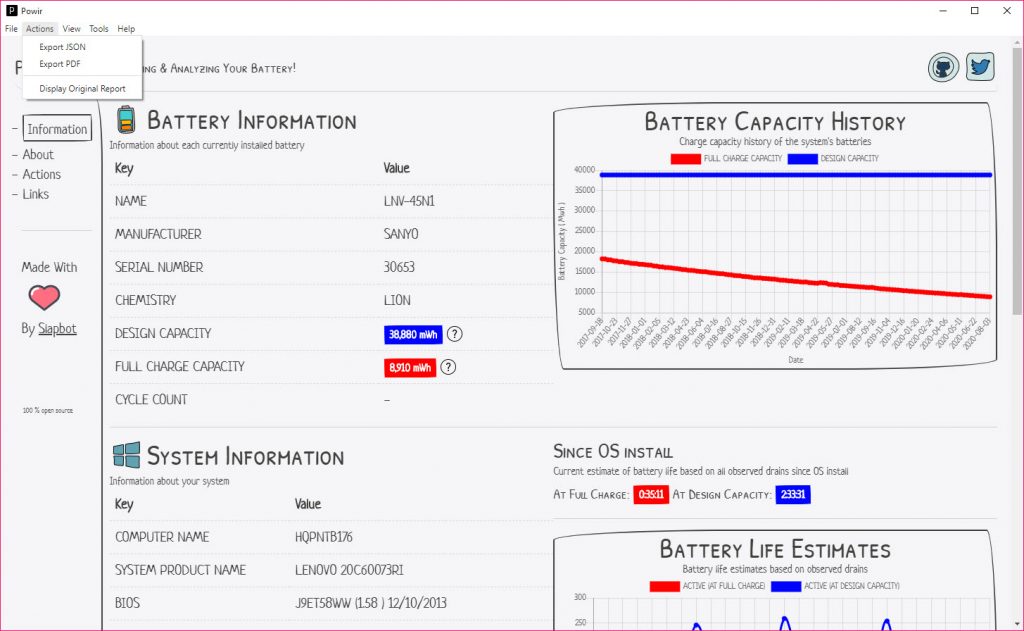Click the 100 % open source note

pos(48,410)
